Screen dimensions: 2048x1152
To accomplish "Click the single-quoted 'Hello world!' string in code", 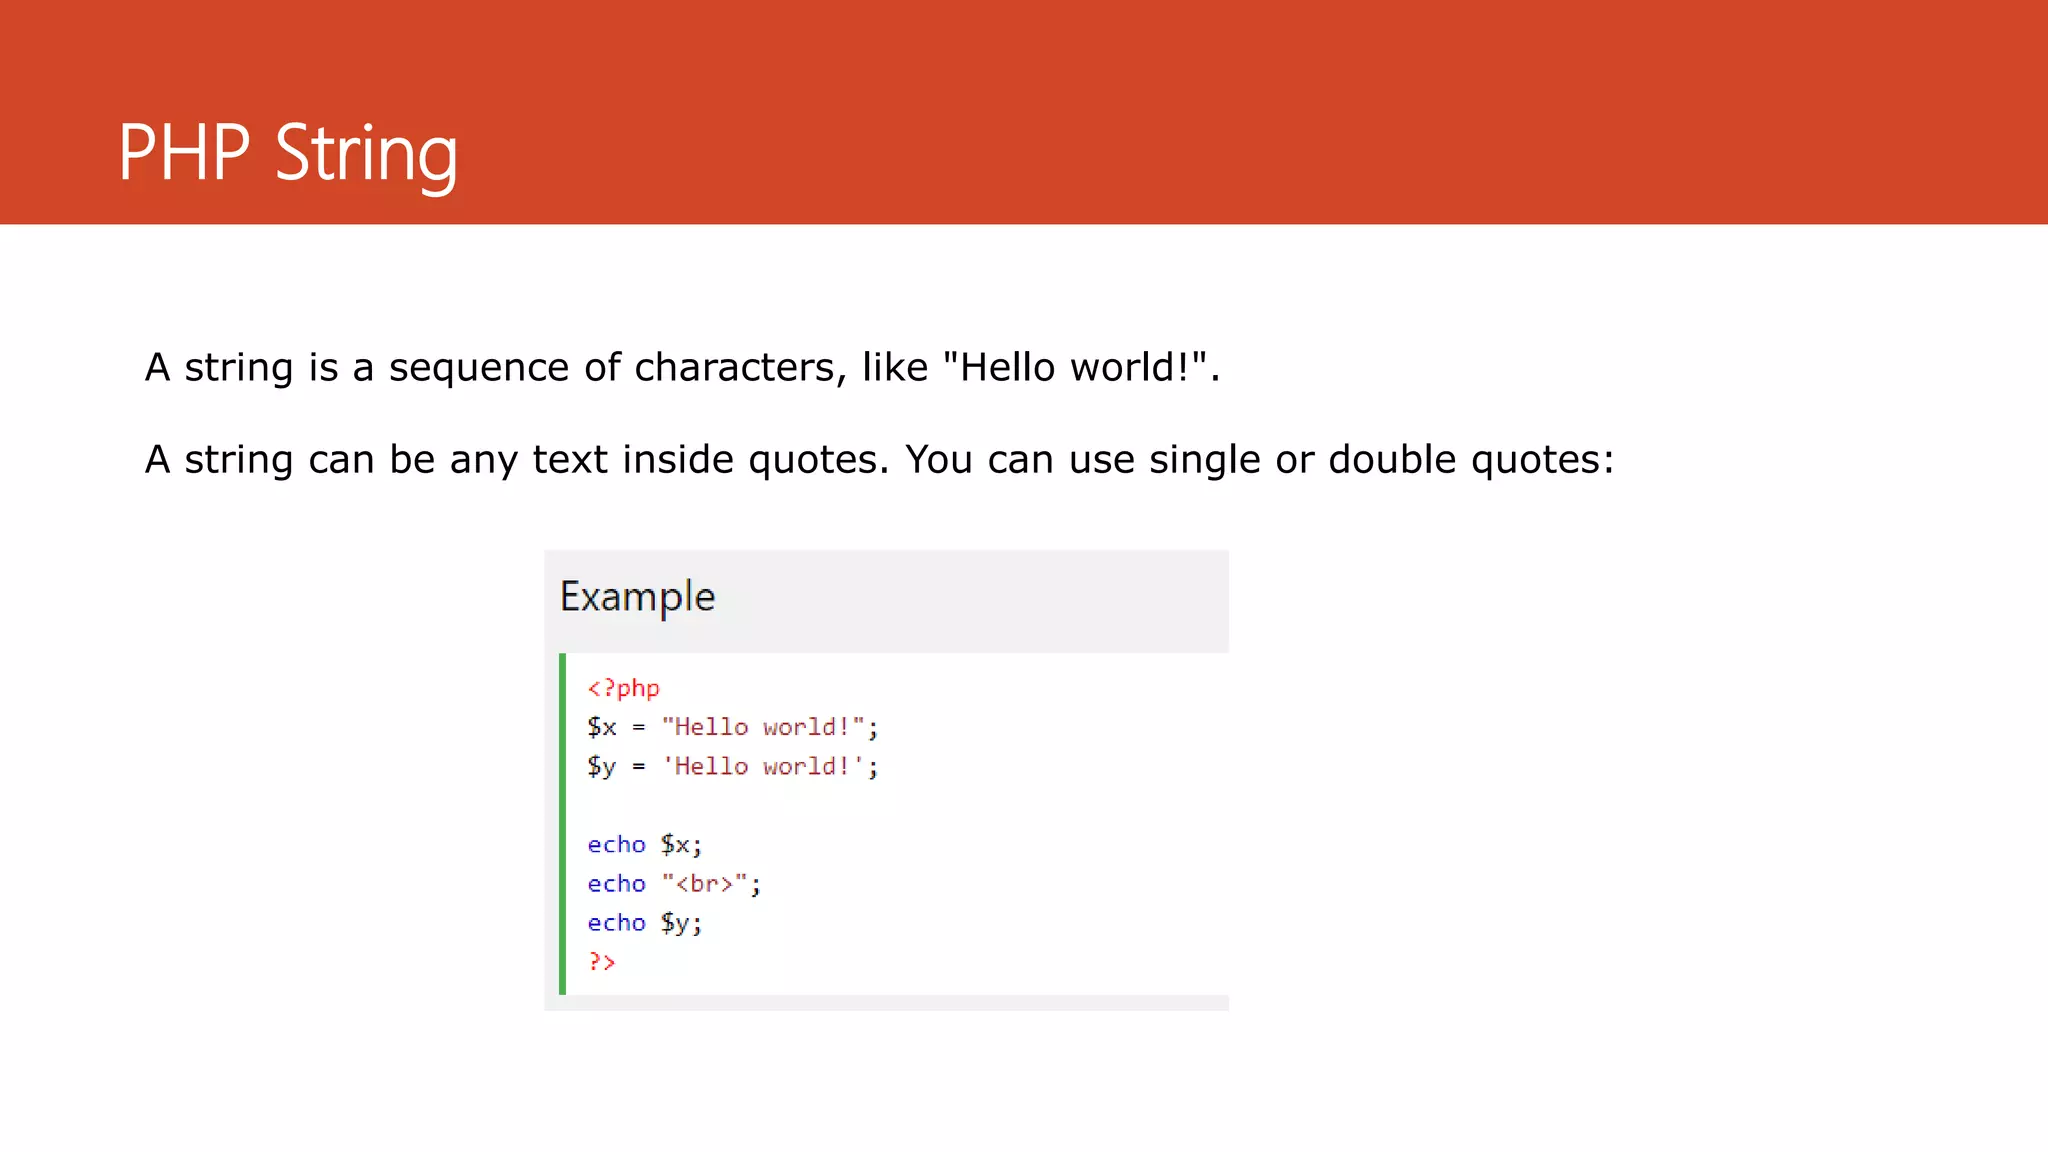I will (762, 767).
